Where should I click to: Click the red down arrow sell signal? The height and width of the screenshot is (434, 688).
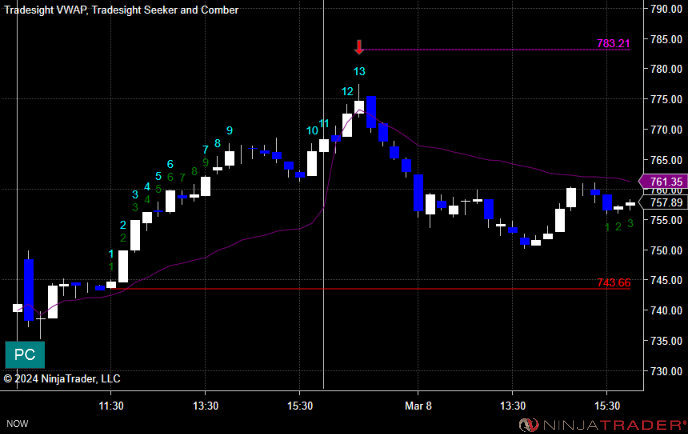(x=359, y=47)
